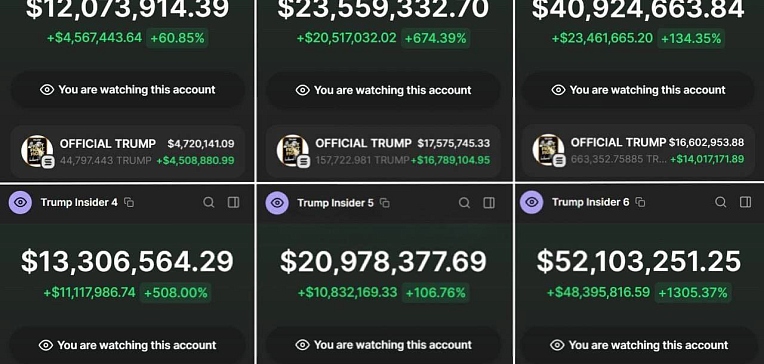
Task: Select the +1305.37% gain badge
Action: coord(694,292)
